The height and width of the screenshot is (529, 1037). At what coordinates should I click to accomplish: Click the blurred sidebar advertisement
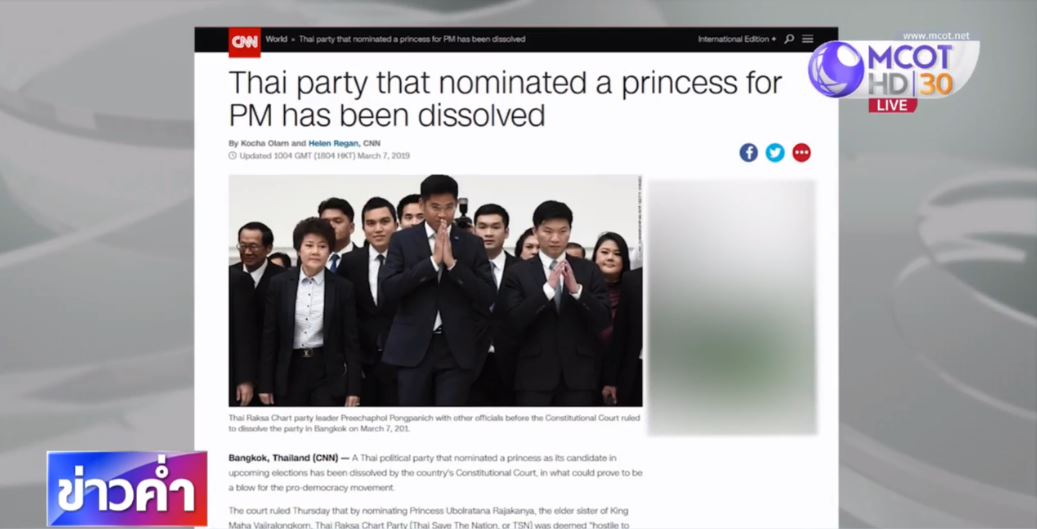tap(733, 307)
